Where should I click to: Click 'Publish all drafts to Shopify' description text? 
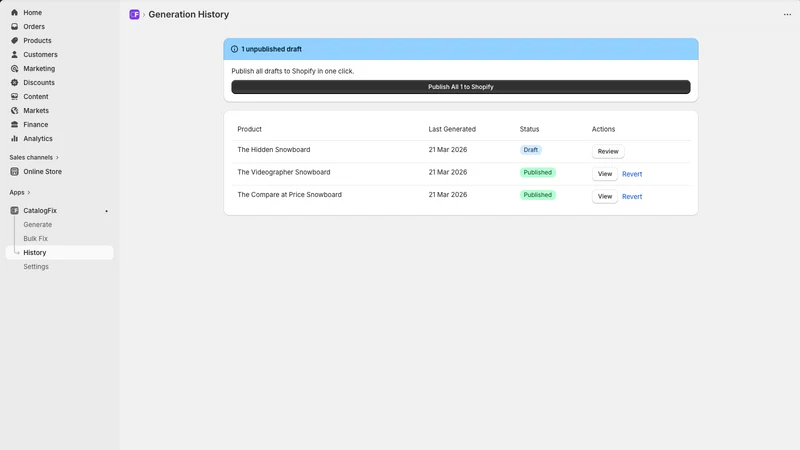292,71
